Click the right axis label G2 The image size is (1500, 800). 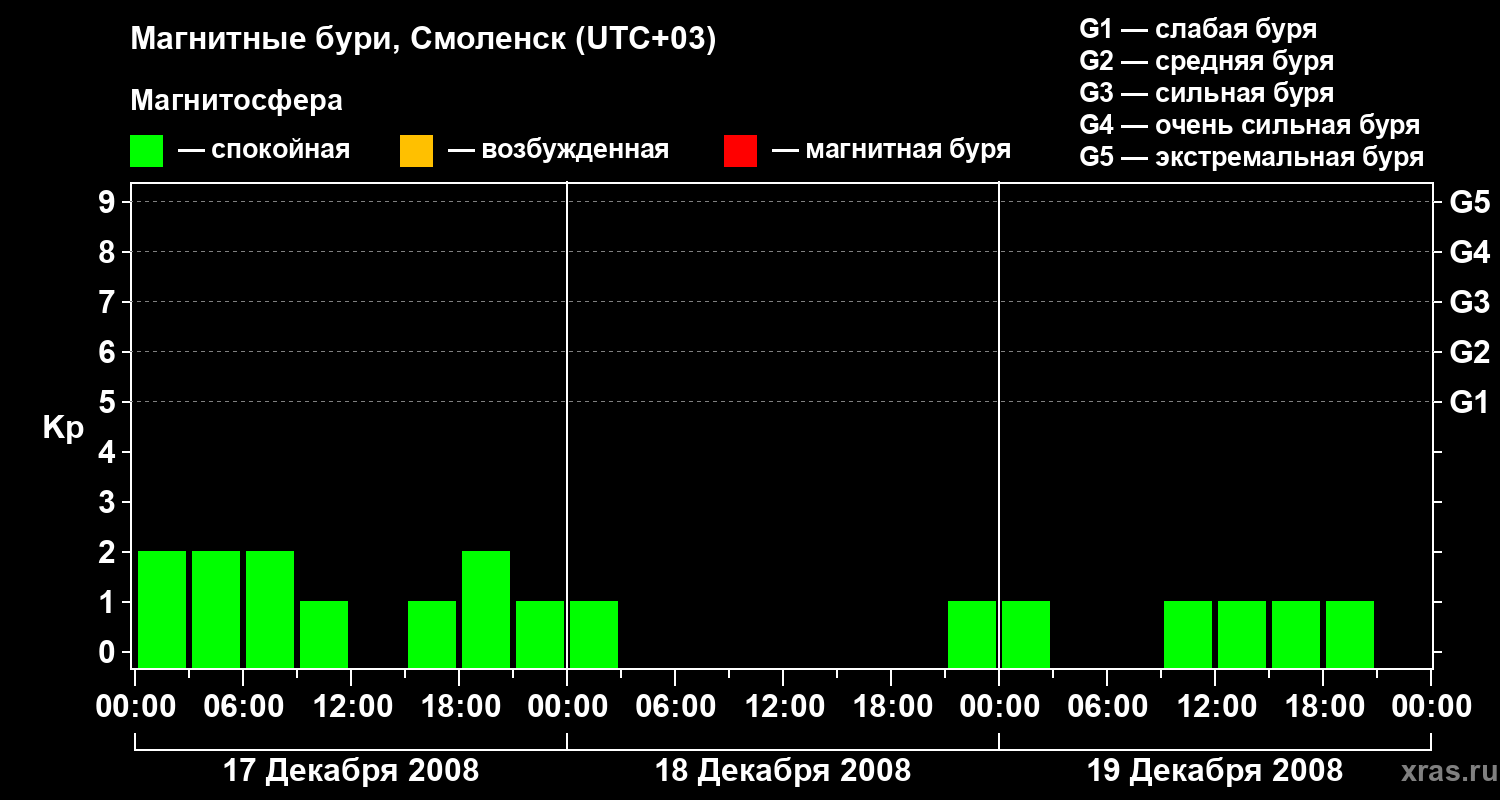pos(1470,352)
